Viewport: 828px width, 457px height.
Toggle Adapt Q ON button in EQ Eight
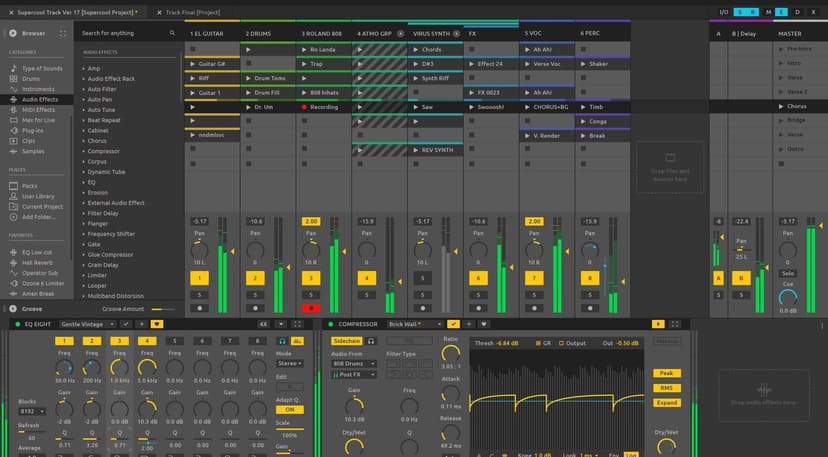click(x=290, y=410)
